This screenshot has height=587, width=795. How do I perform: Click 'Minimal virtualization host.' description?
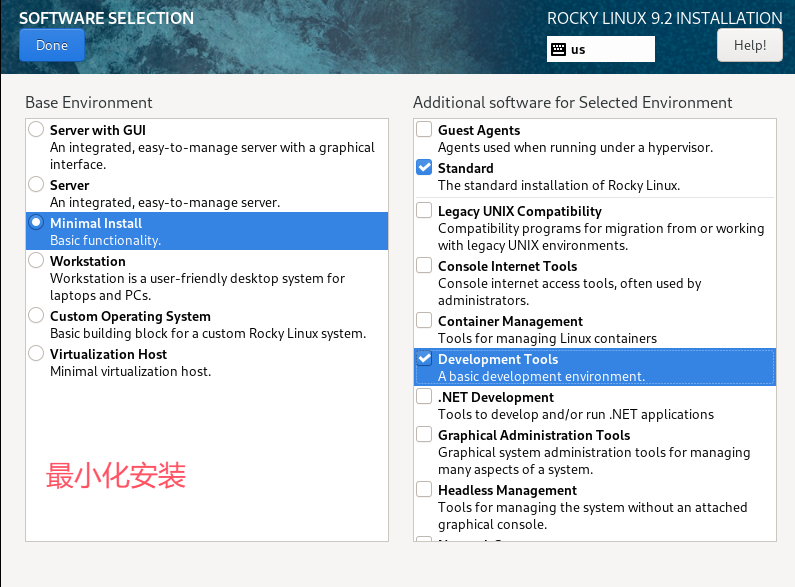(x=130, y=372)
